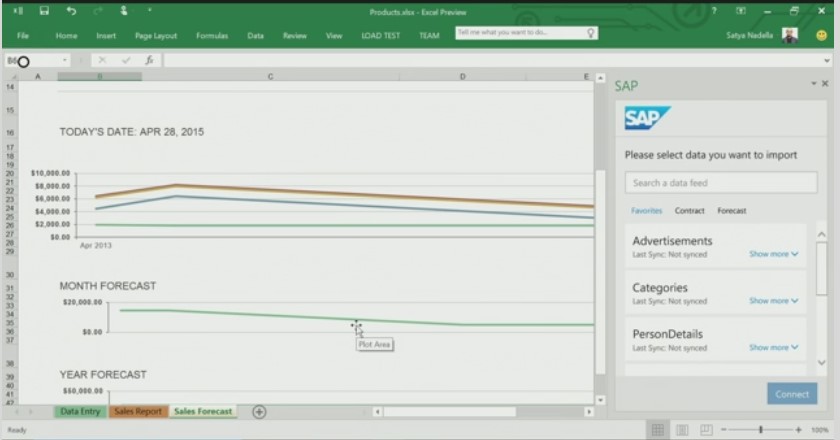Click the lightbulb icon in Tell me box
The height and width of the screenshot is (440, 840).
point(590,33)
